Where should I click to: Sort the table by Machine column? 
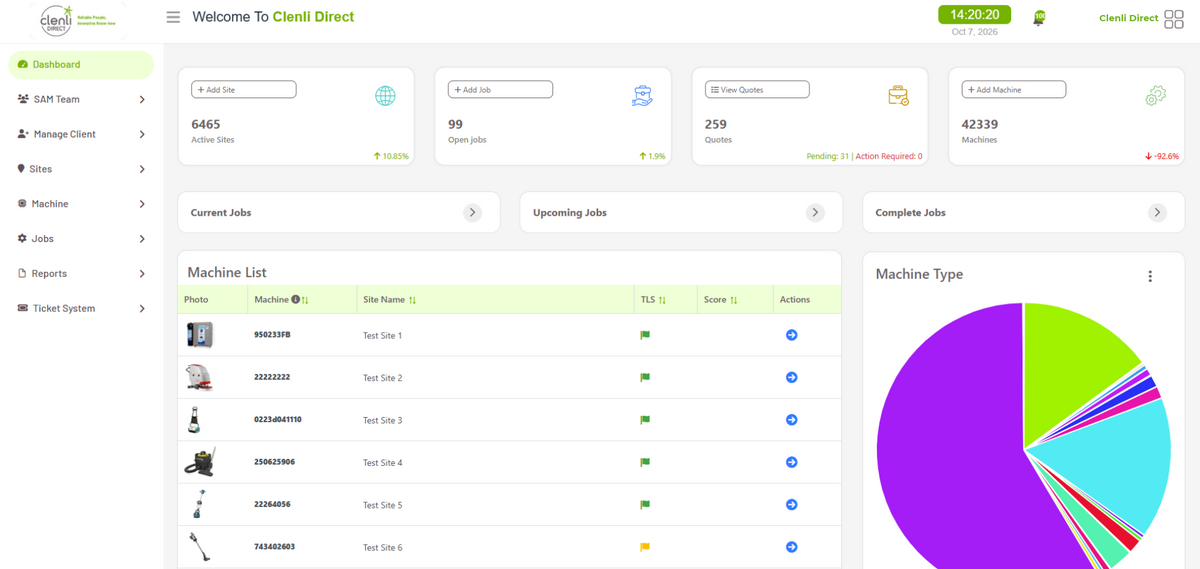click(306, 300)
